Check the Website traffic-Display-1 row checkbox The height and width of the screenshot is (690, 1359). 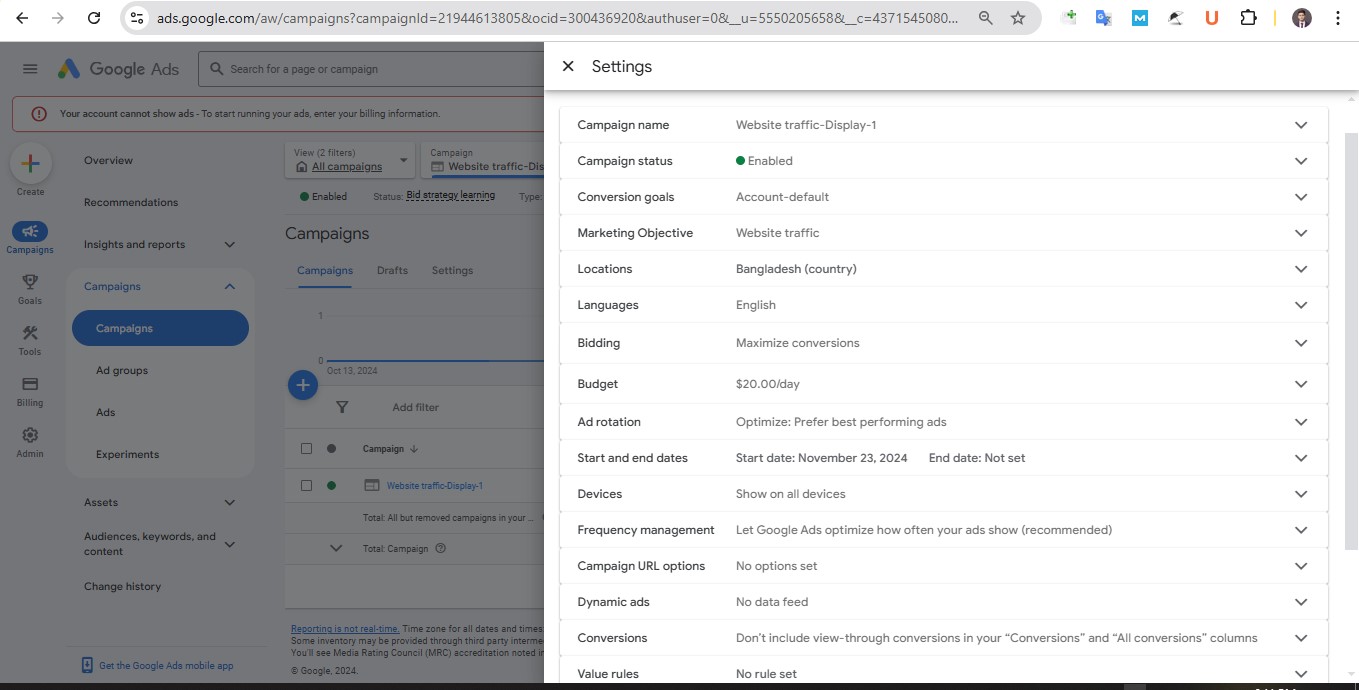click(307, 486)
